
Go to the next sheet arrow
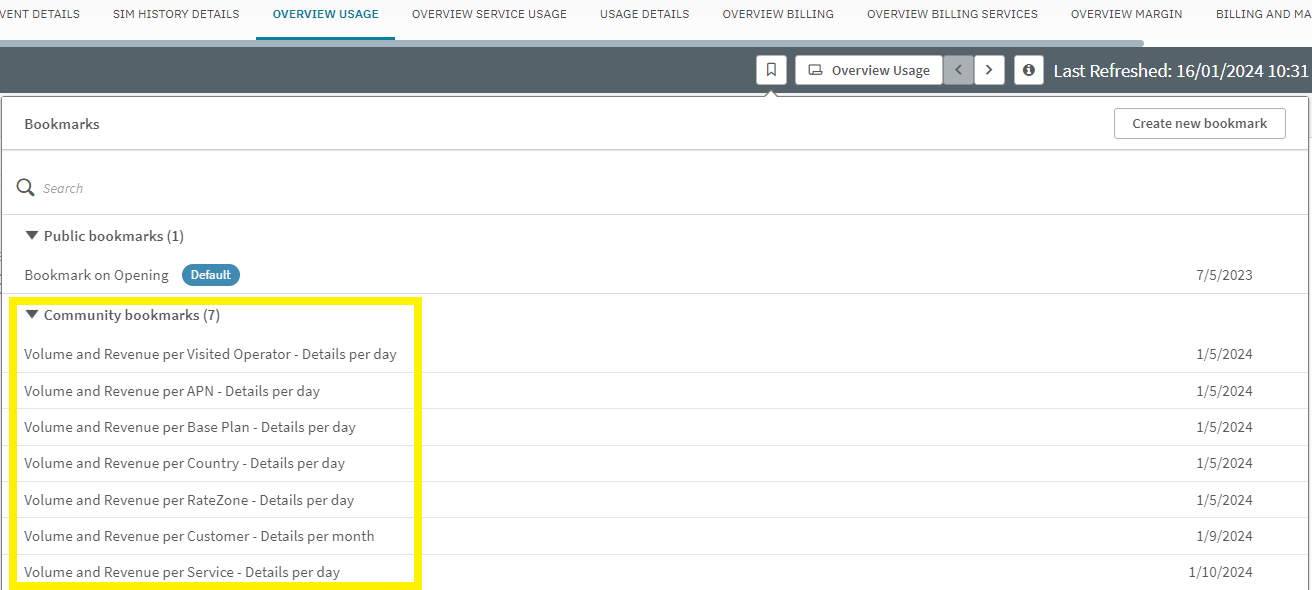click(x=989, y=70)
